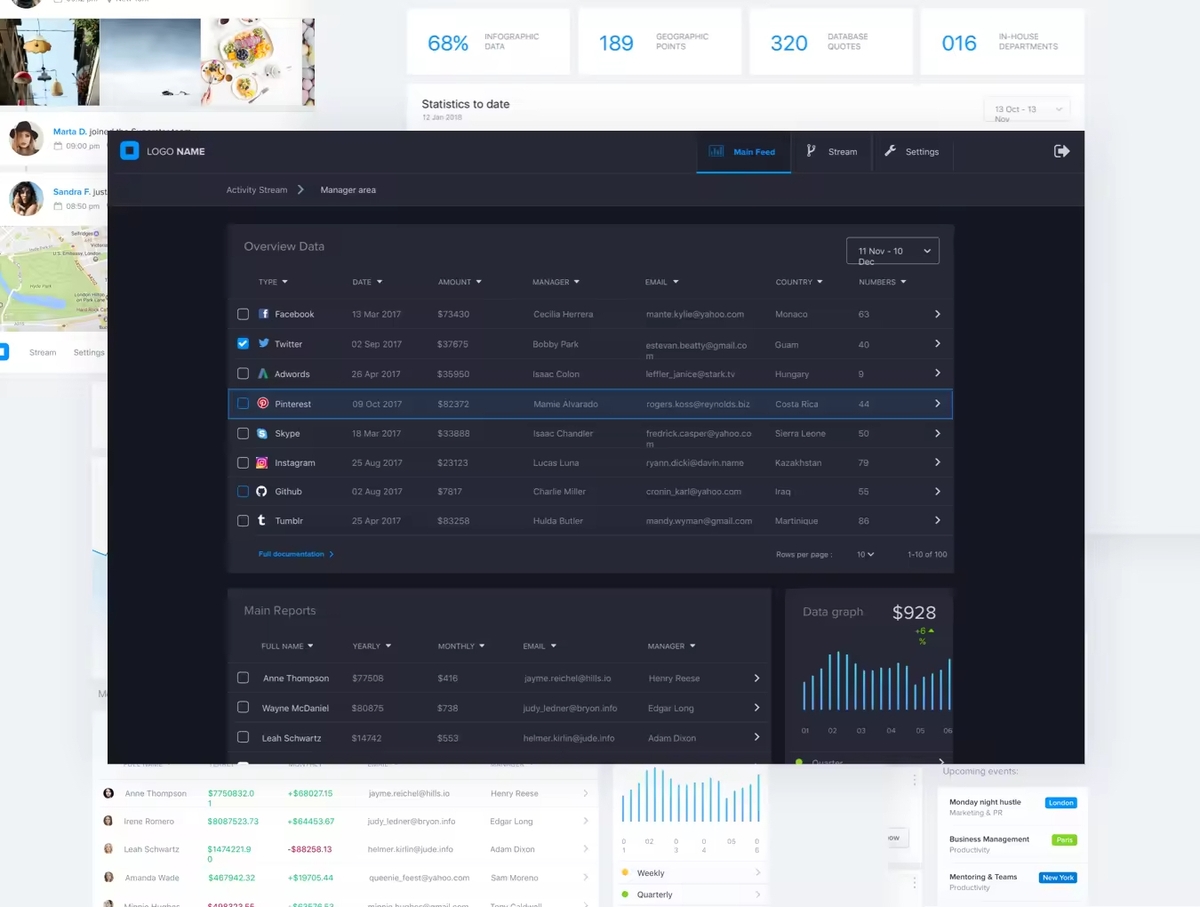
Task: Click the Skype icon in table
Action: point(262,434)
